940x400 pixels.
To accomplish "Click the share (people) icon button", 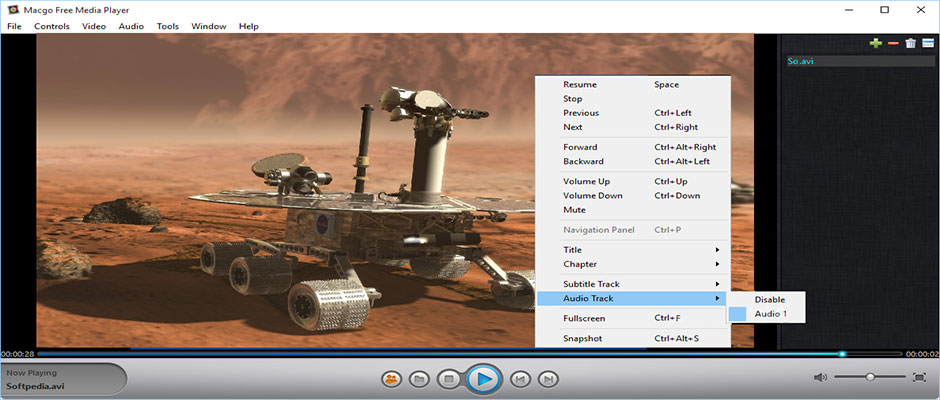I will pos(391,379).
